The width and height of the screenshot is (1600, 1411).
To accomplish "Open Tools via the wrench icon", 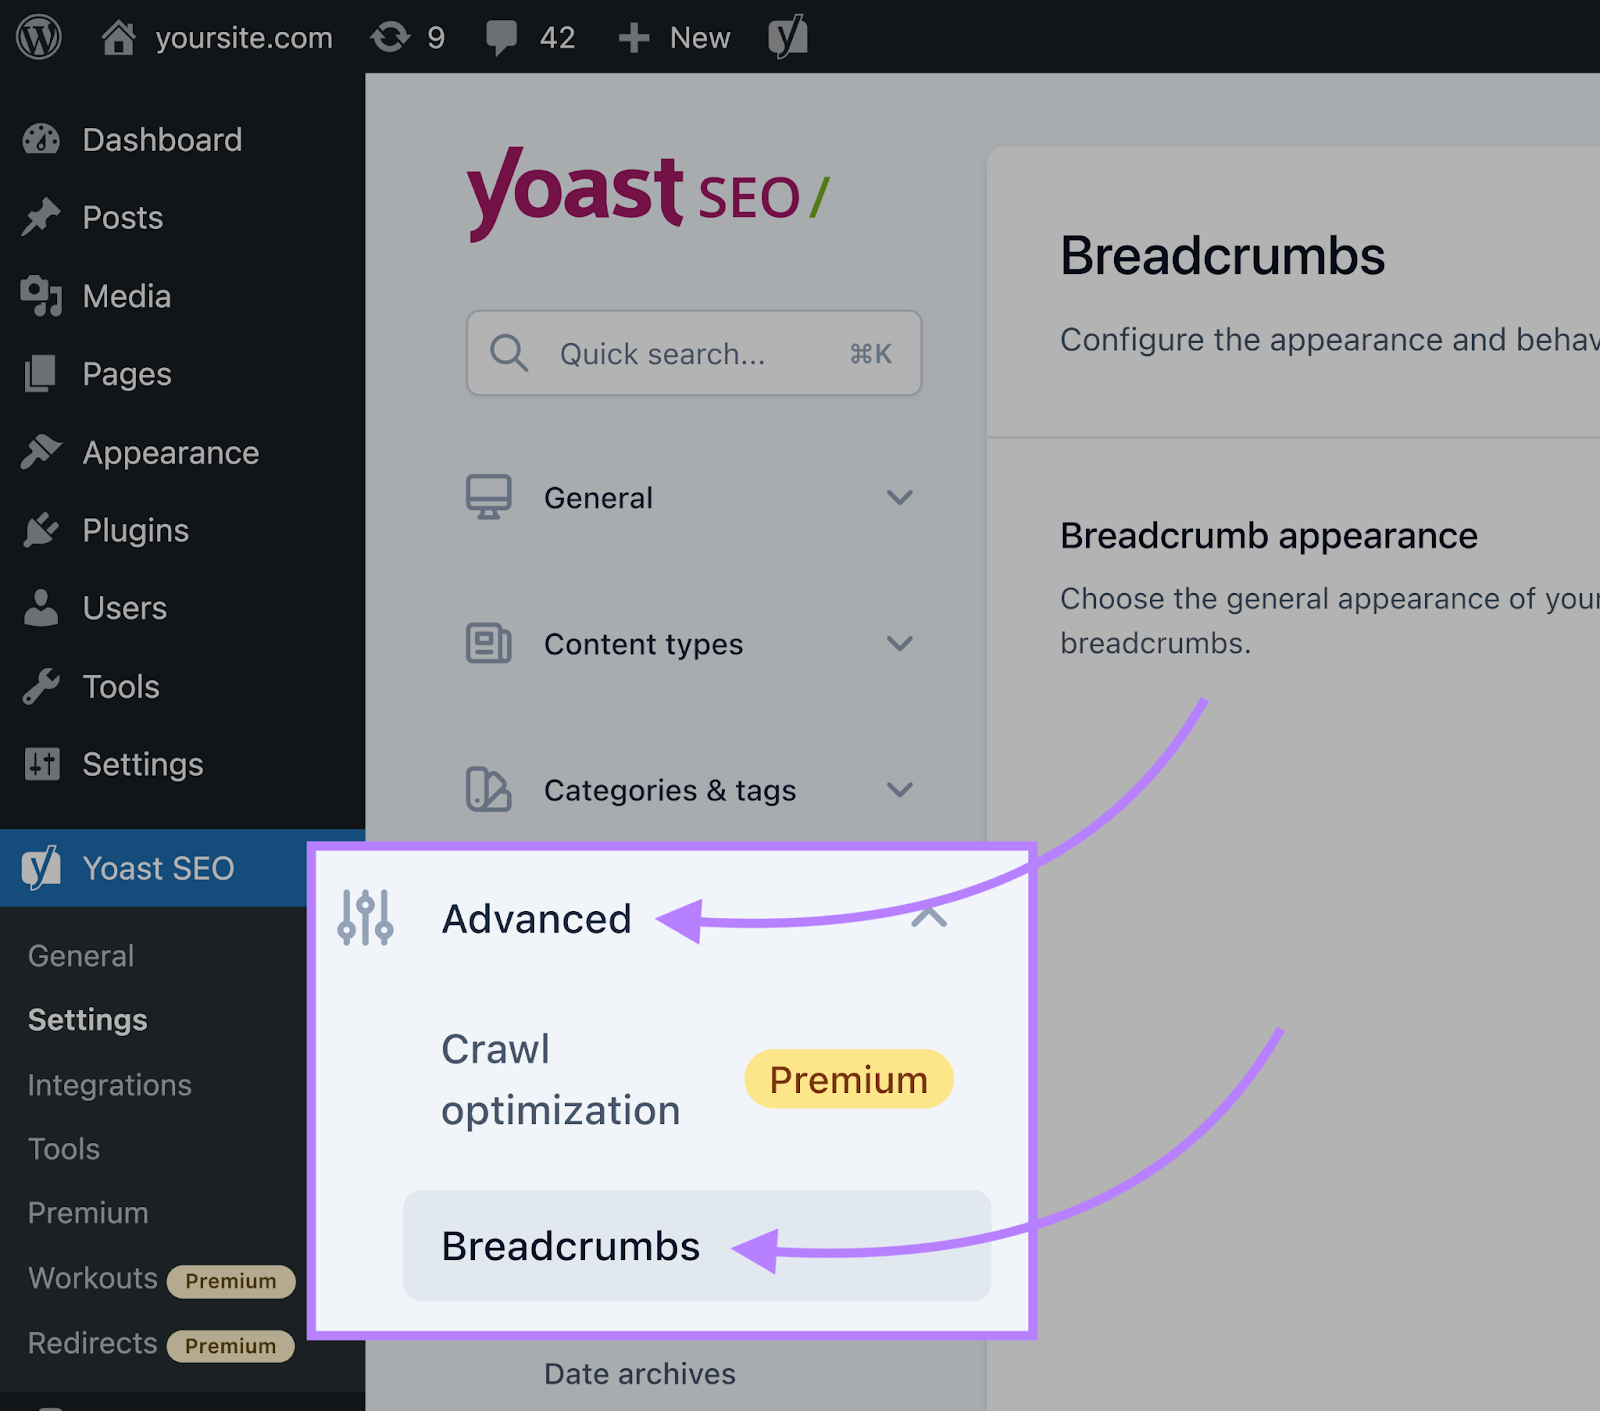I will coord(40,686).
